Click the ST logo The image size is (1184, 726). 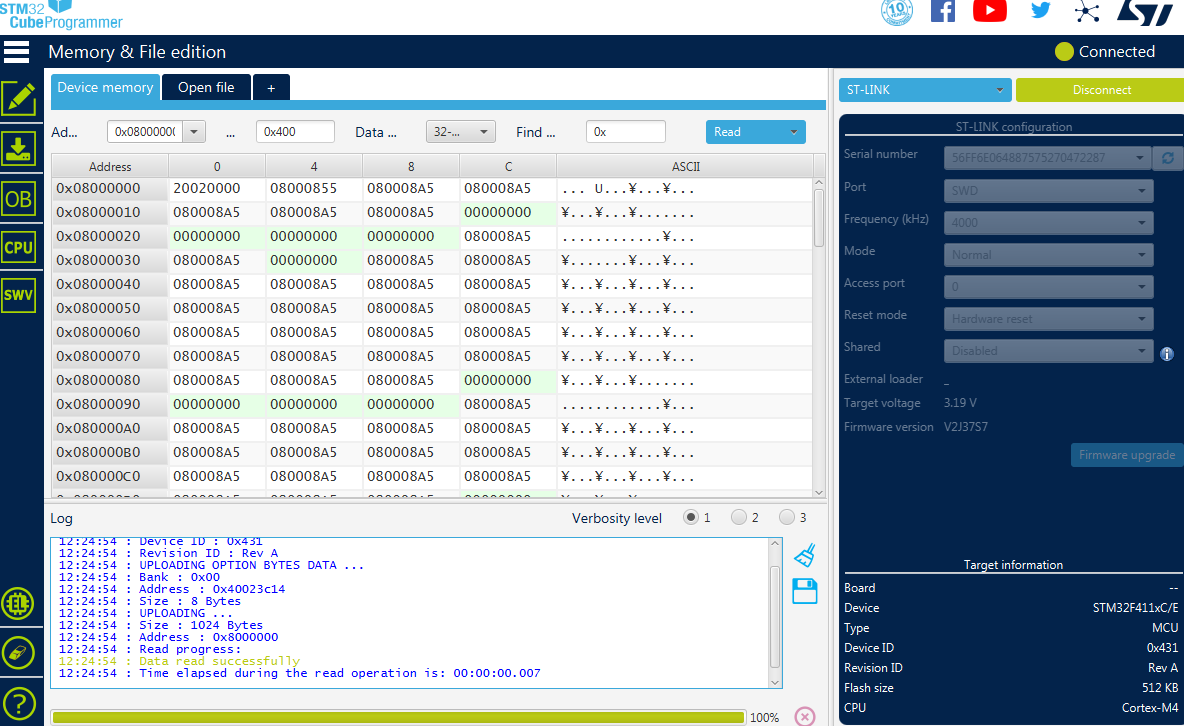(x=1145, y=12)
